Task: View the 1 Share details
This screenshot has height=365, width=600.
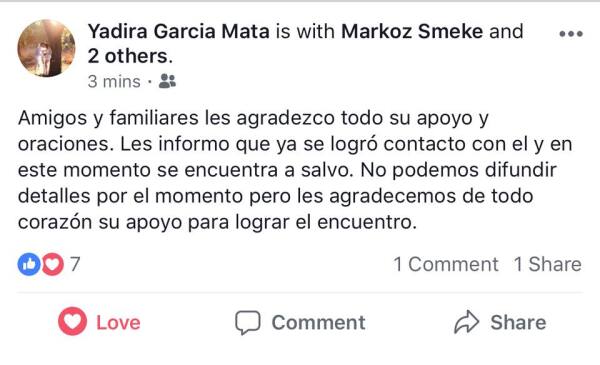Action: pyautogui.click(x=548, y=264)
